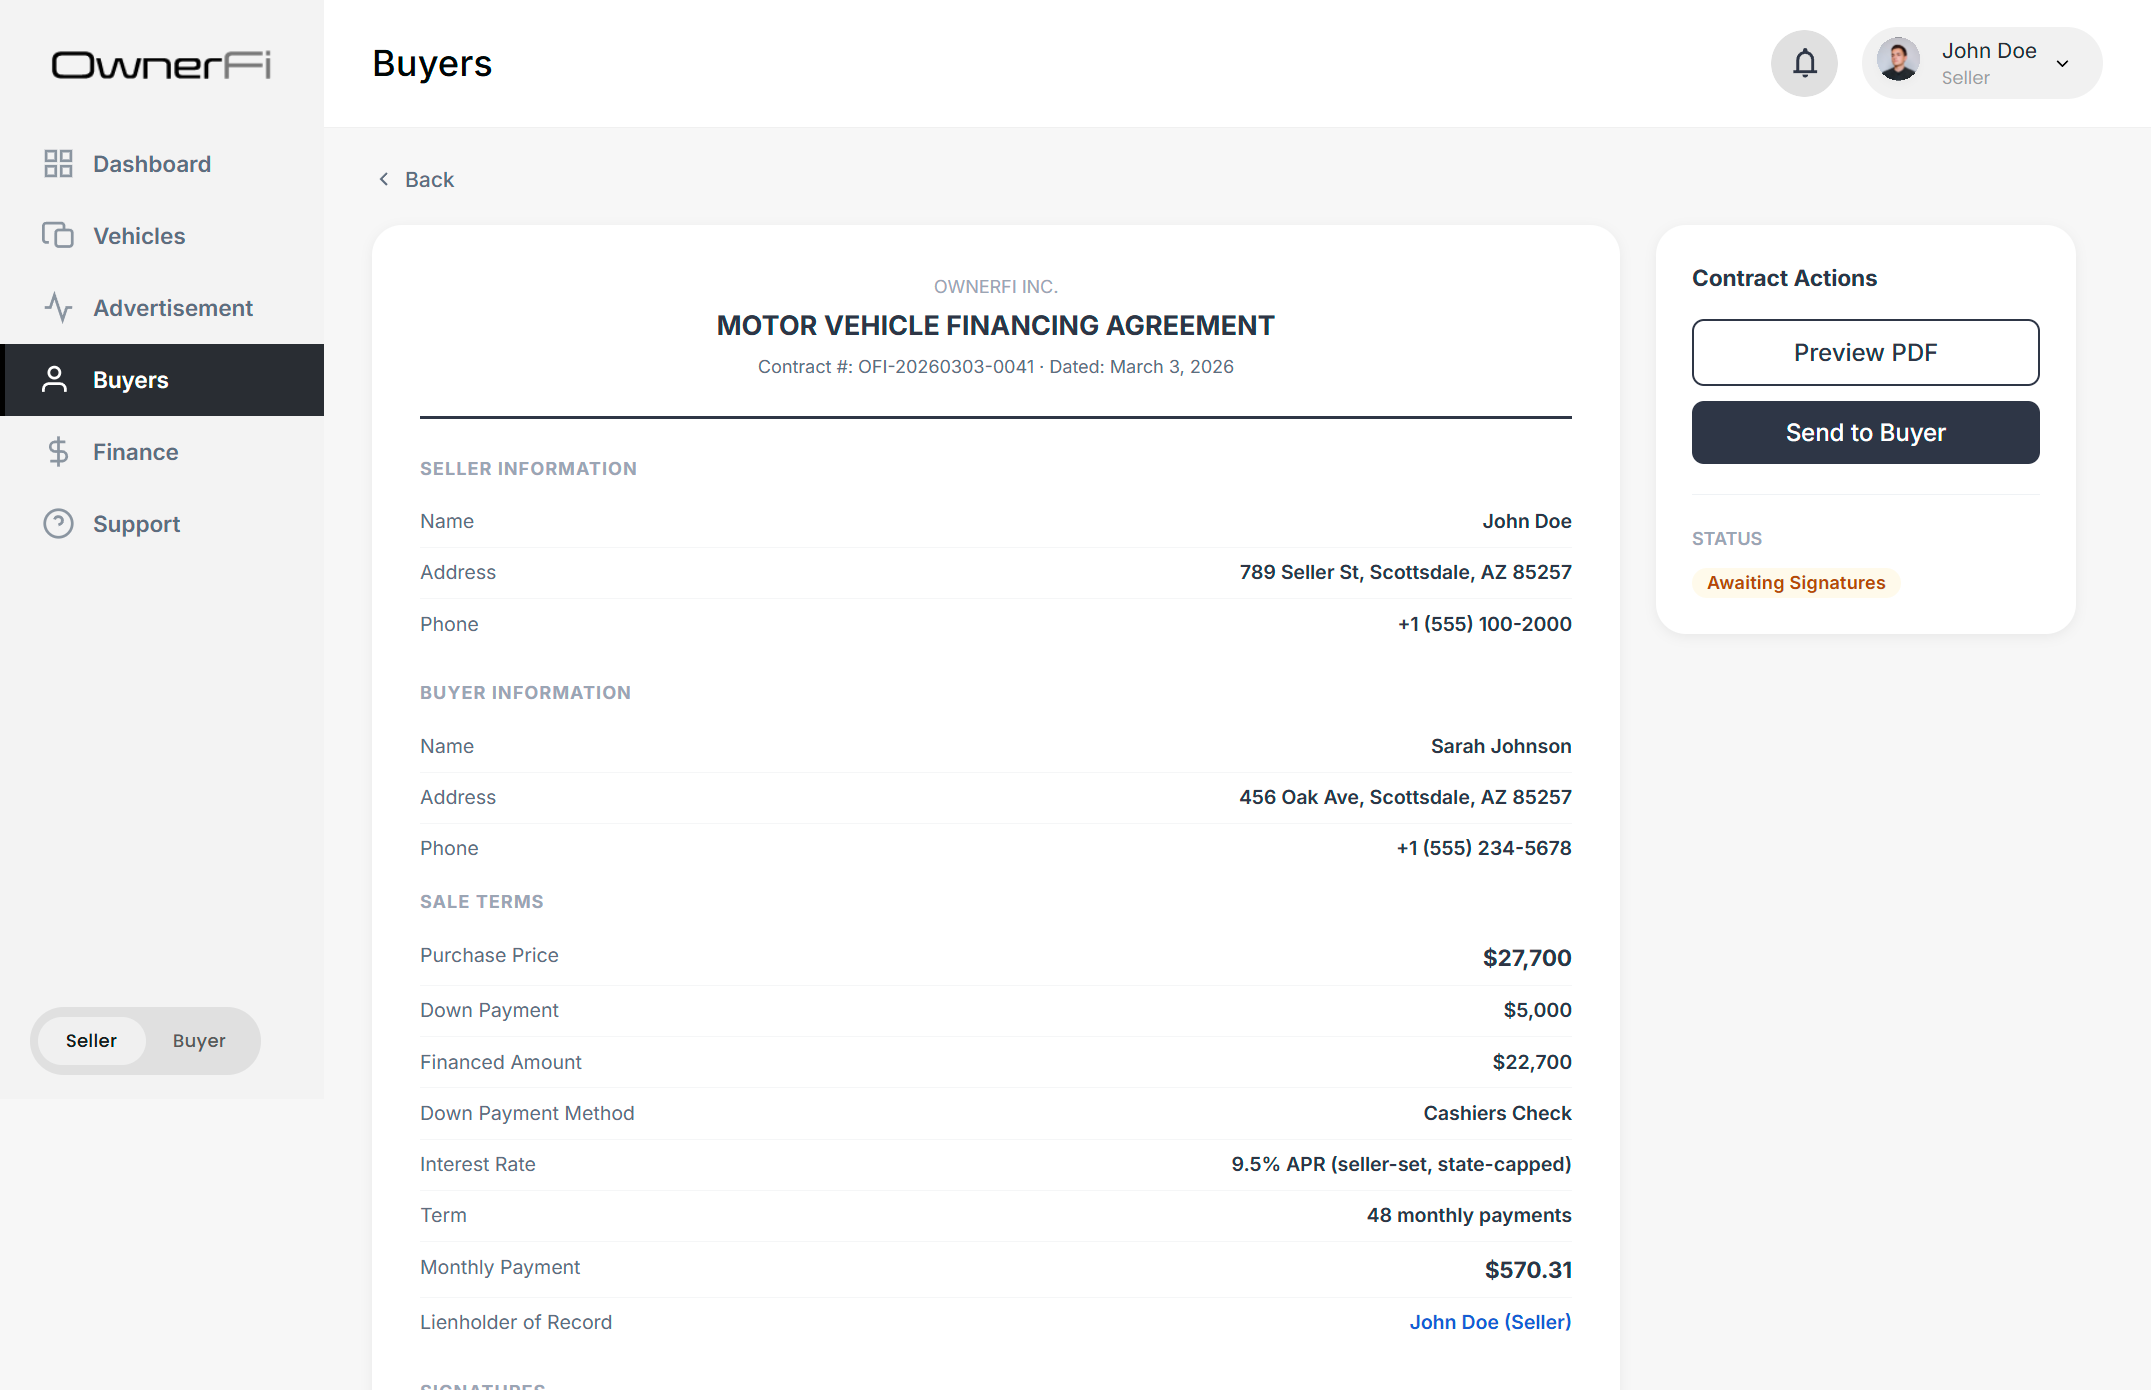The height and width of the screenshot is (1390, 2151).
Task: Select Buyers in the sidebar
Action: click(x=162, y=380)
